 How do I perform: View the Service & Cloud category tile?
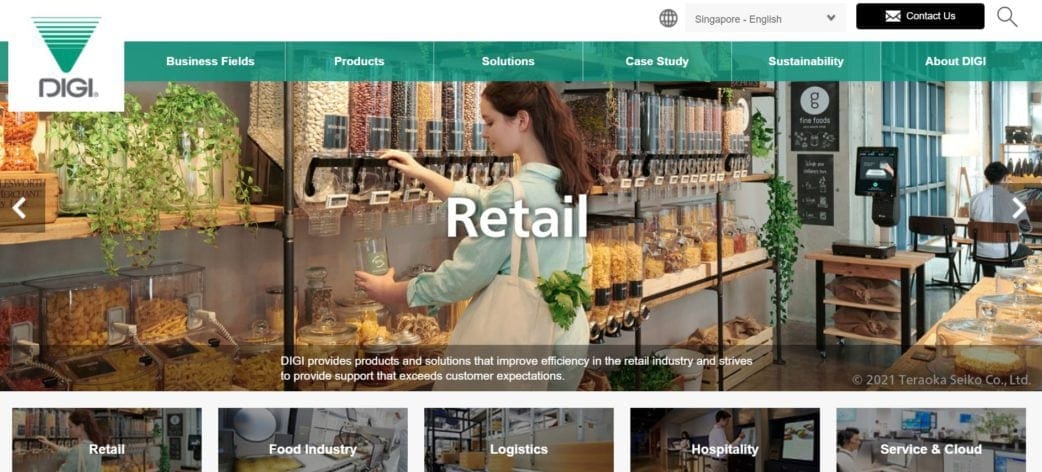(931, 440)
